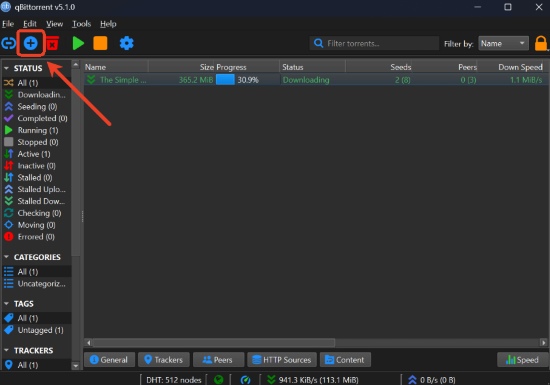
Task: Select the Downloading status filter
Action: (x=36, y=95)
